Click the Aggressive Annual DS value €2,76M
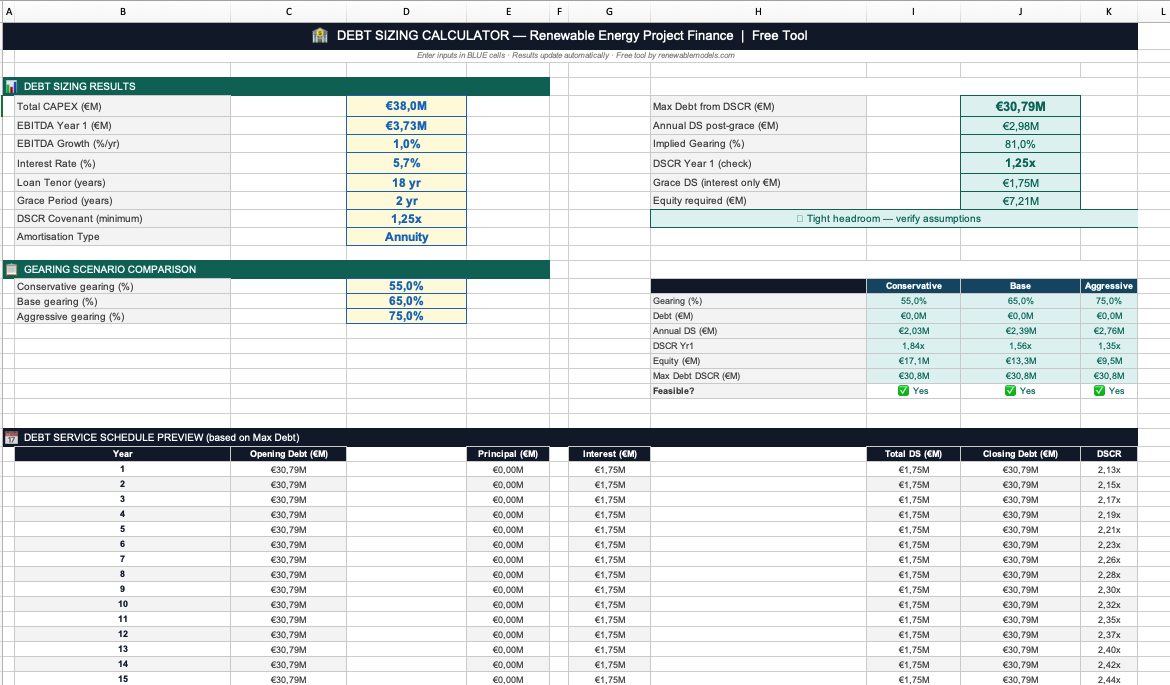 point(1109,331)
